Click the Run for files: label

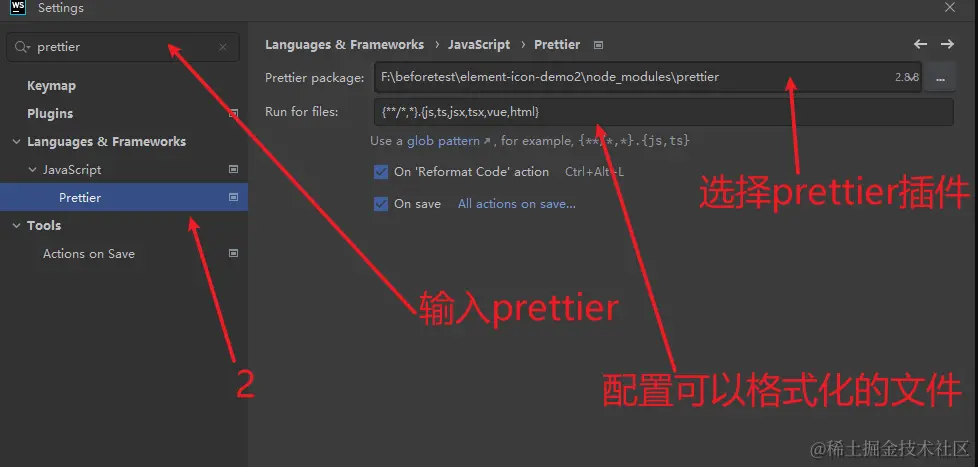301,112
